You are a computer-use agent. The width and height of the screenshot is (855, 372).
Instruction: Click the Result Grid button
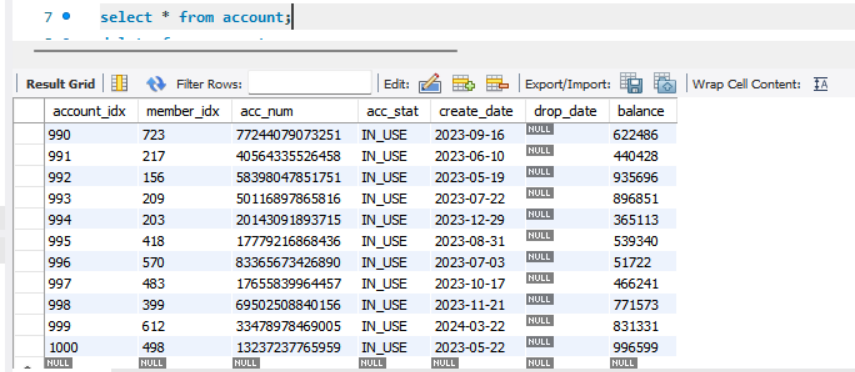(x=60, y=84)
